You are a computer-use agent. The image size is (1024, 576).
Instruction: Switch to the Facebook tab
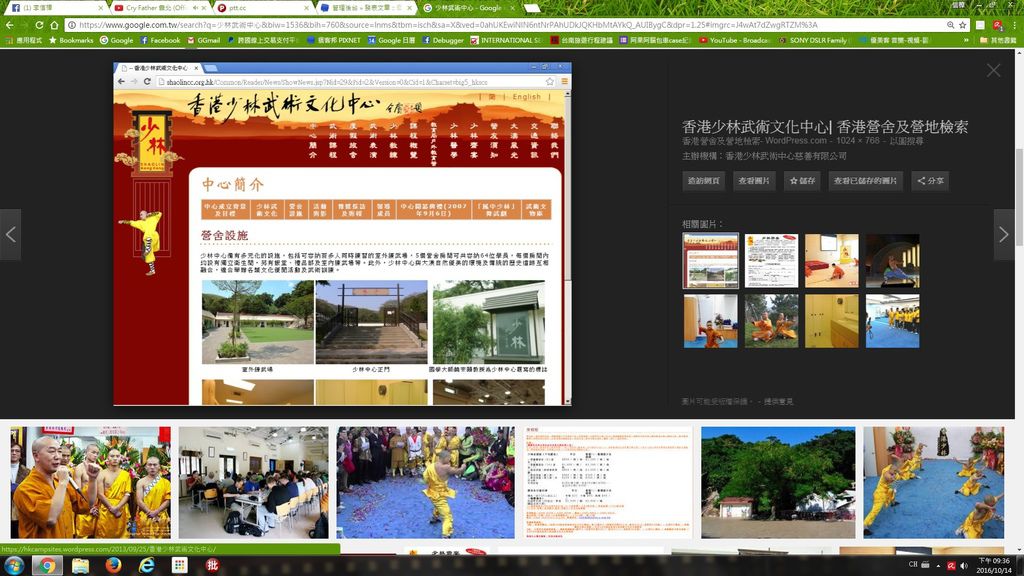pos(55,8)
